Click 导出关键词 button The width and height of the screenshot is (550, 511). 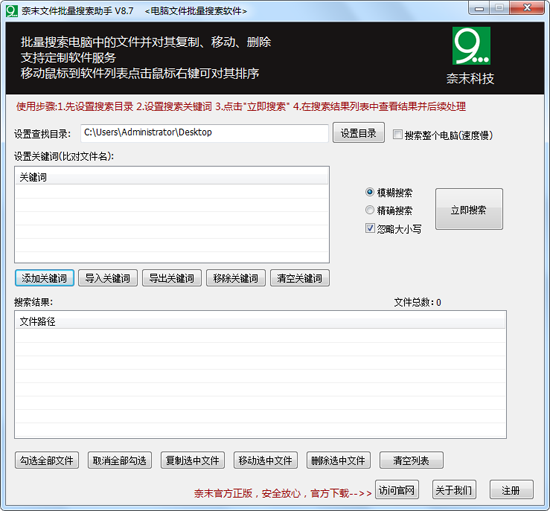coord(172,278)
